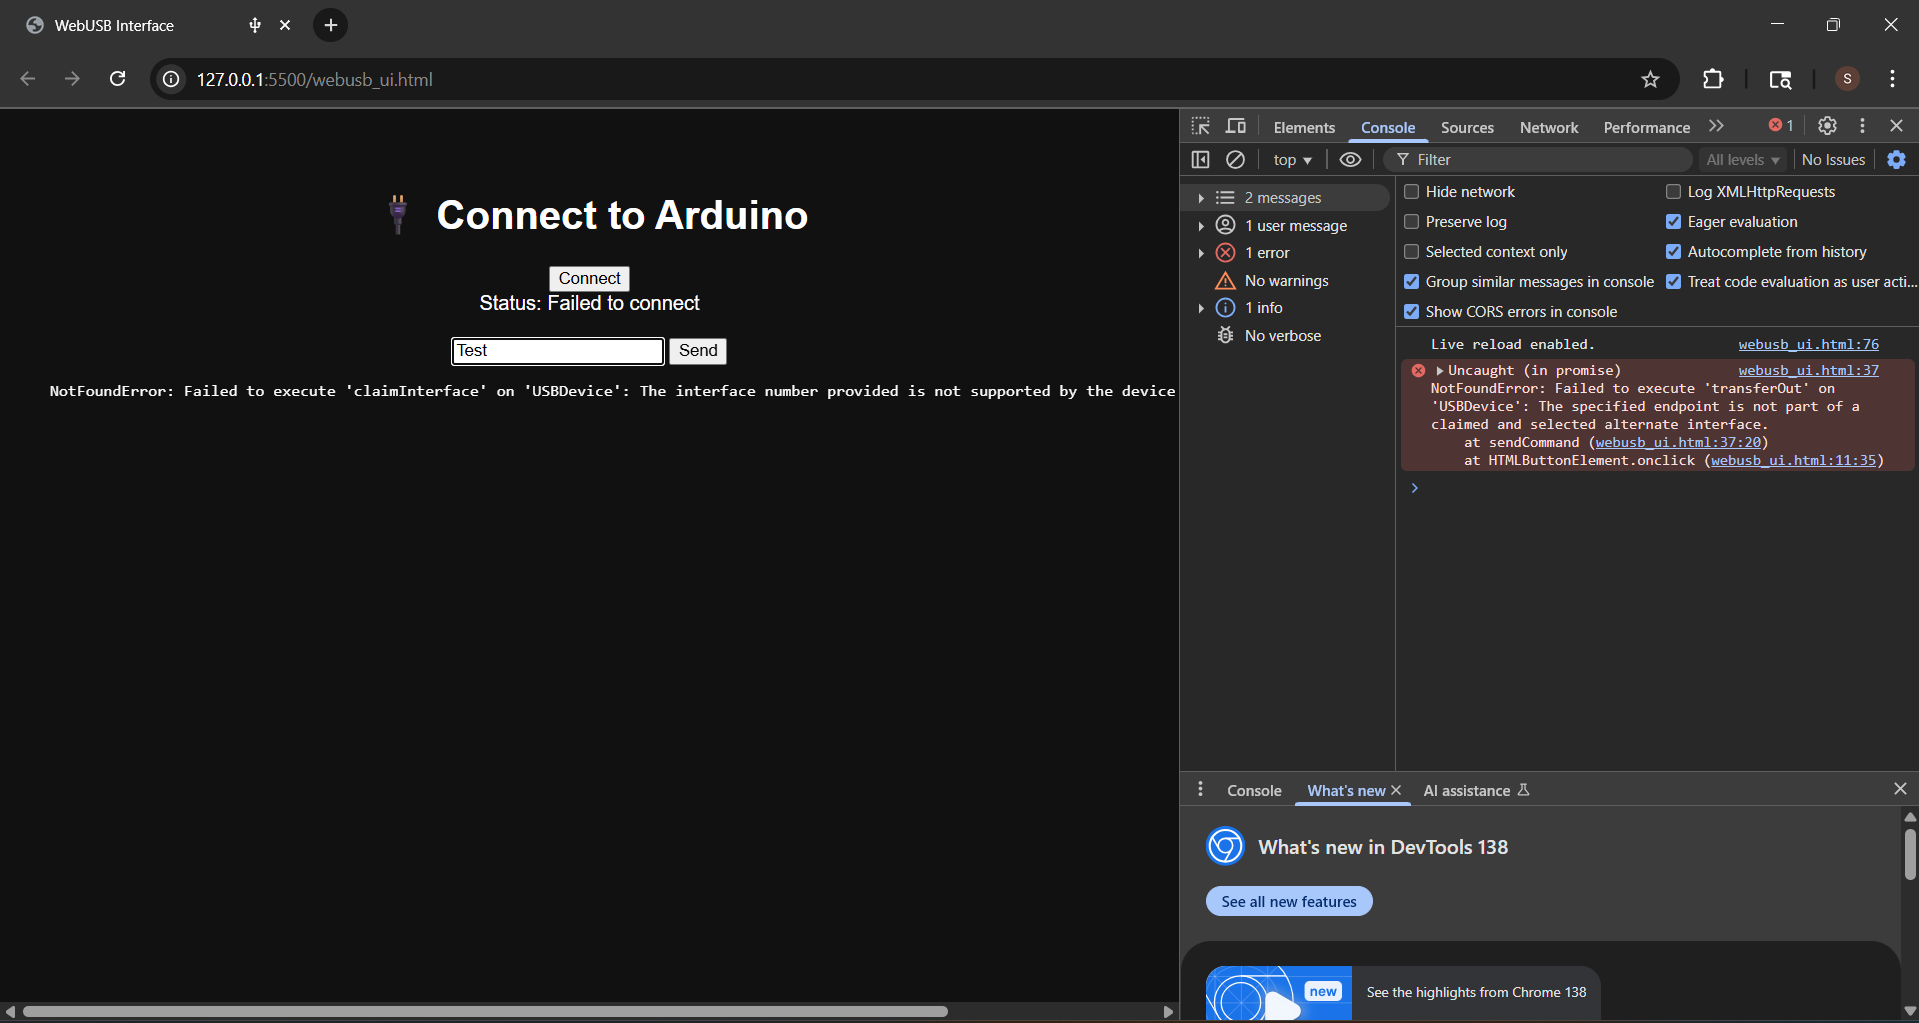Follow the webusb_ui.html:11:35 stack link
Viewport: 1919px width, 1023px height.
[1793, 460]
